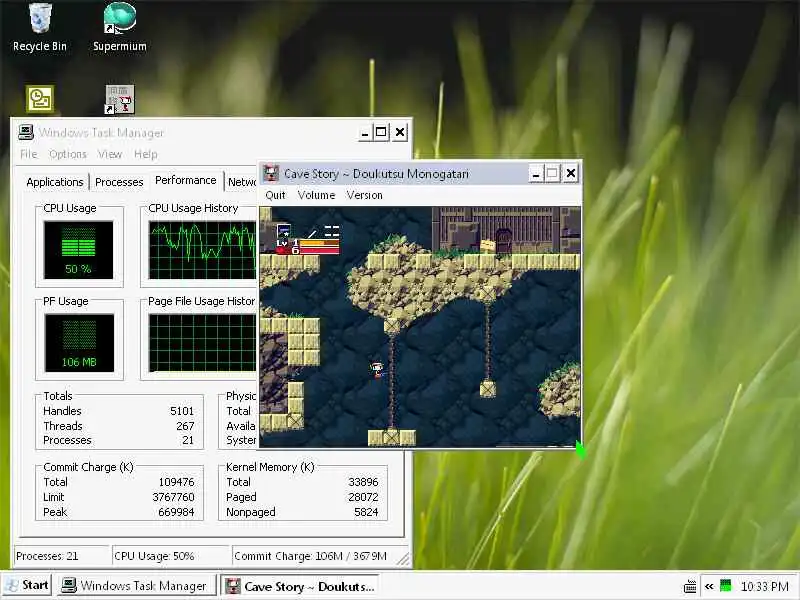Open the Options menu in Task Manager
Image resolution: width=800 pixels, height=600 pixels.
(68, 154)
